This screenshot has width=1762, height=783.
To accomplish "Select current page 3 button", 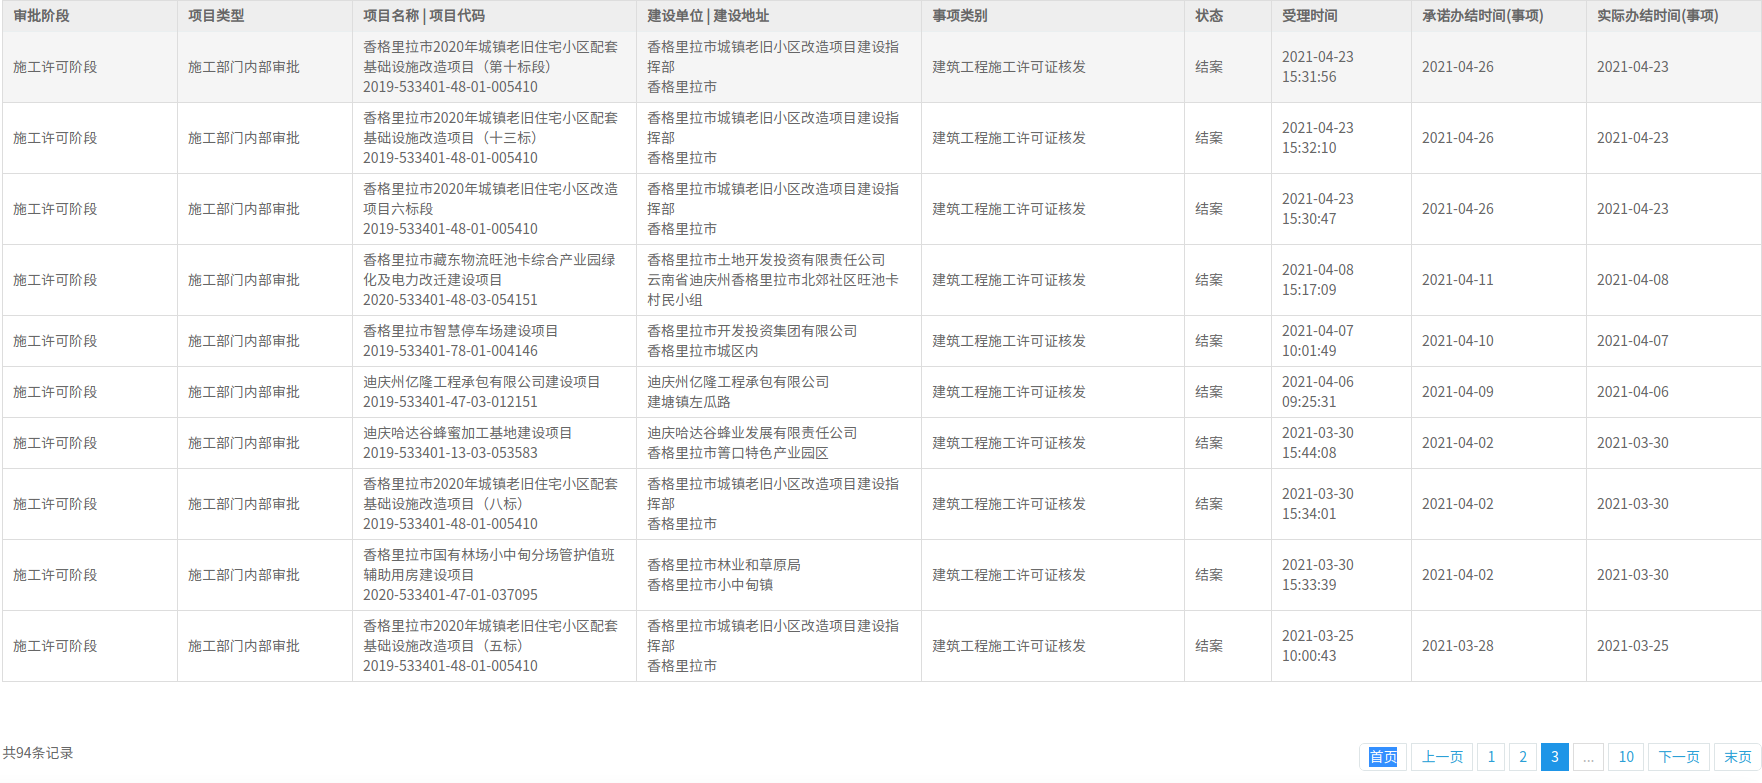I will 1555,757.
